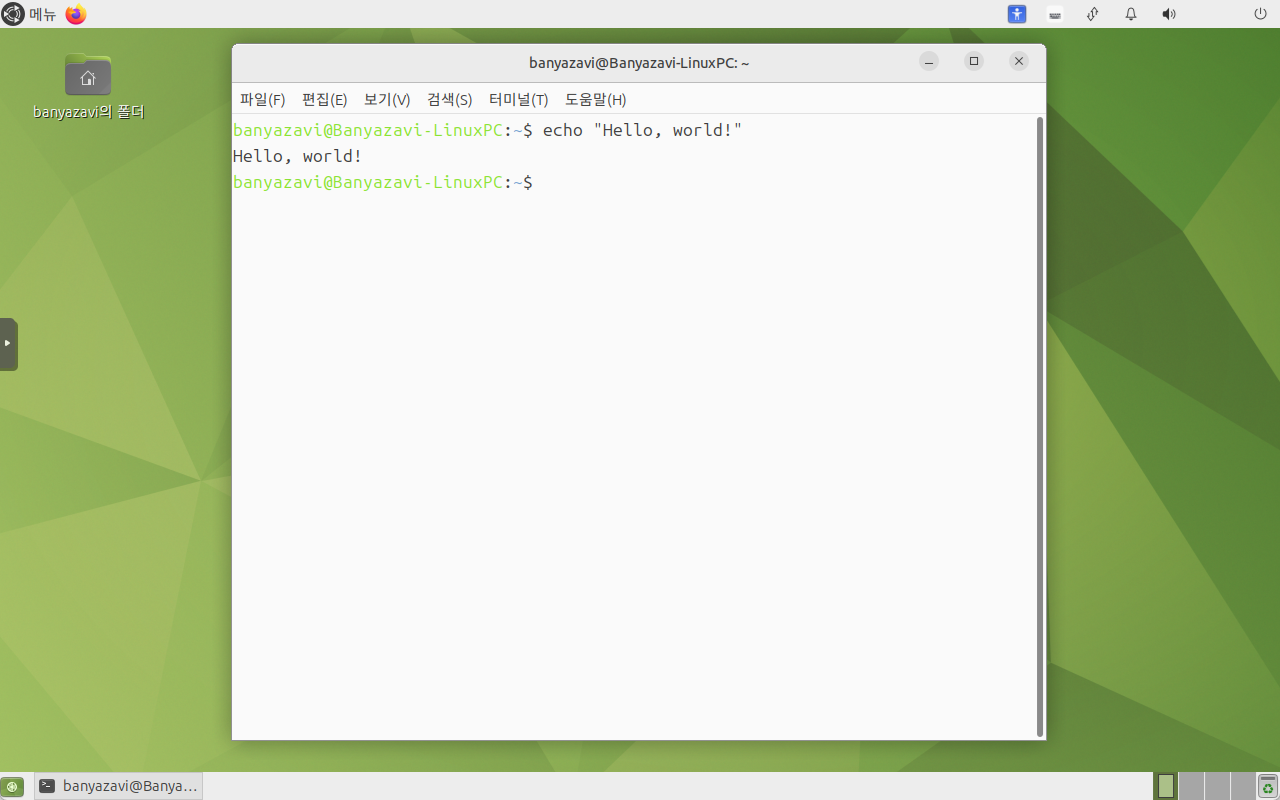Switch to the highlighted active workspace
Screen dimensions: 1280x800
click(x=1166, y=786)
